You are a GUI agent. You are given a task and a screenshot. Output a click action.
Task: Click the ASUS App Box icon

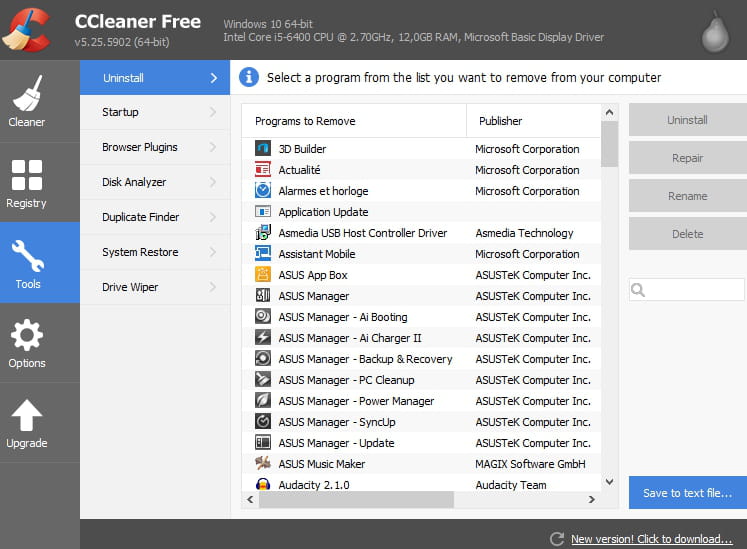[x=262, y=274]
